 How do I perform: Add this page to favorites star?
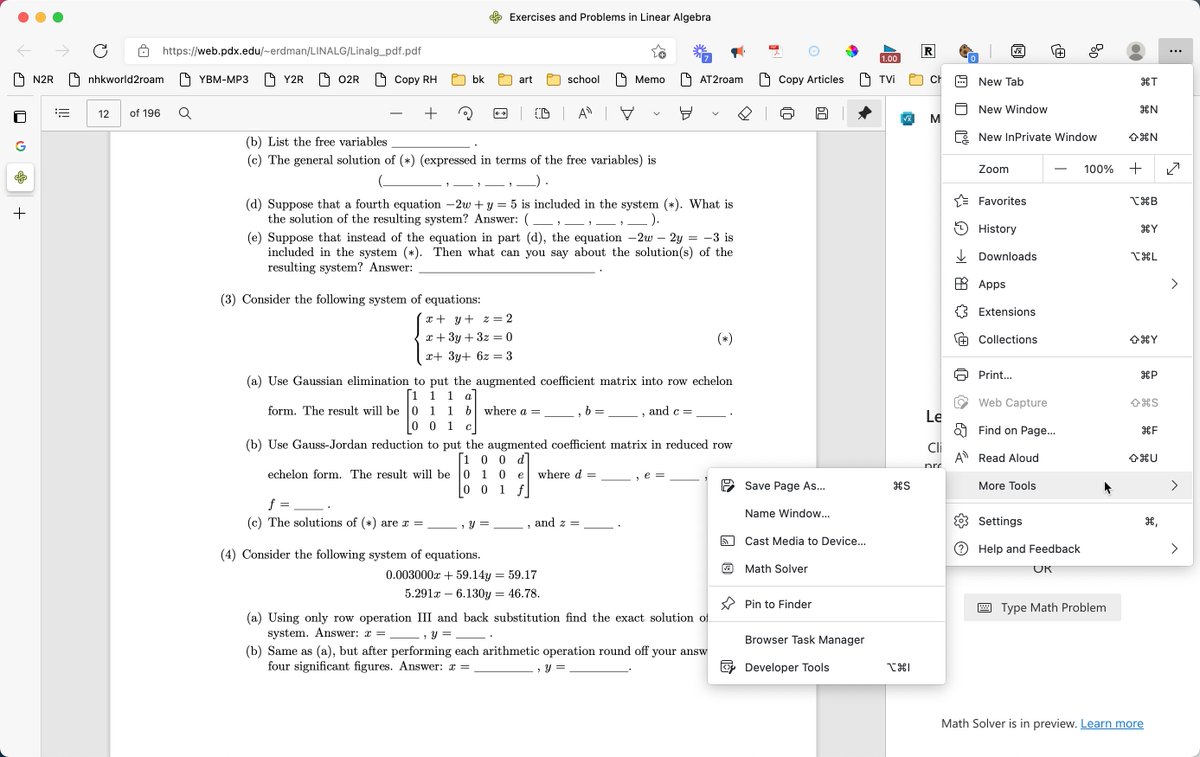click(658, 51)
